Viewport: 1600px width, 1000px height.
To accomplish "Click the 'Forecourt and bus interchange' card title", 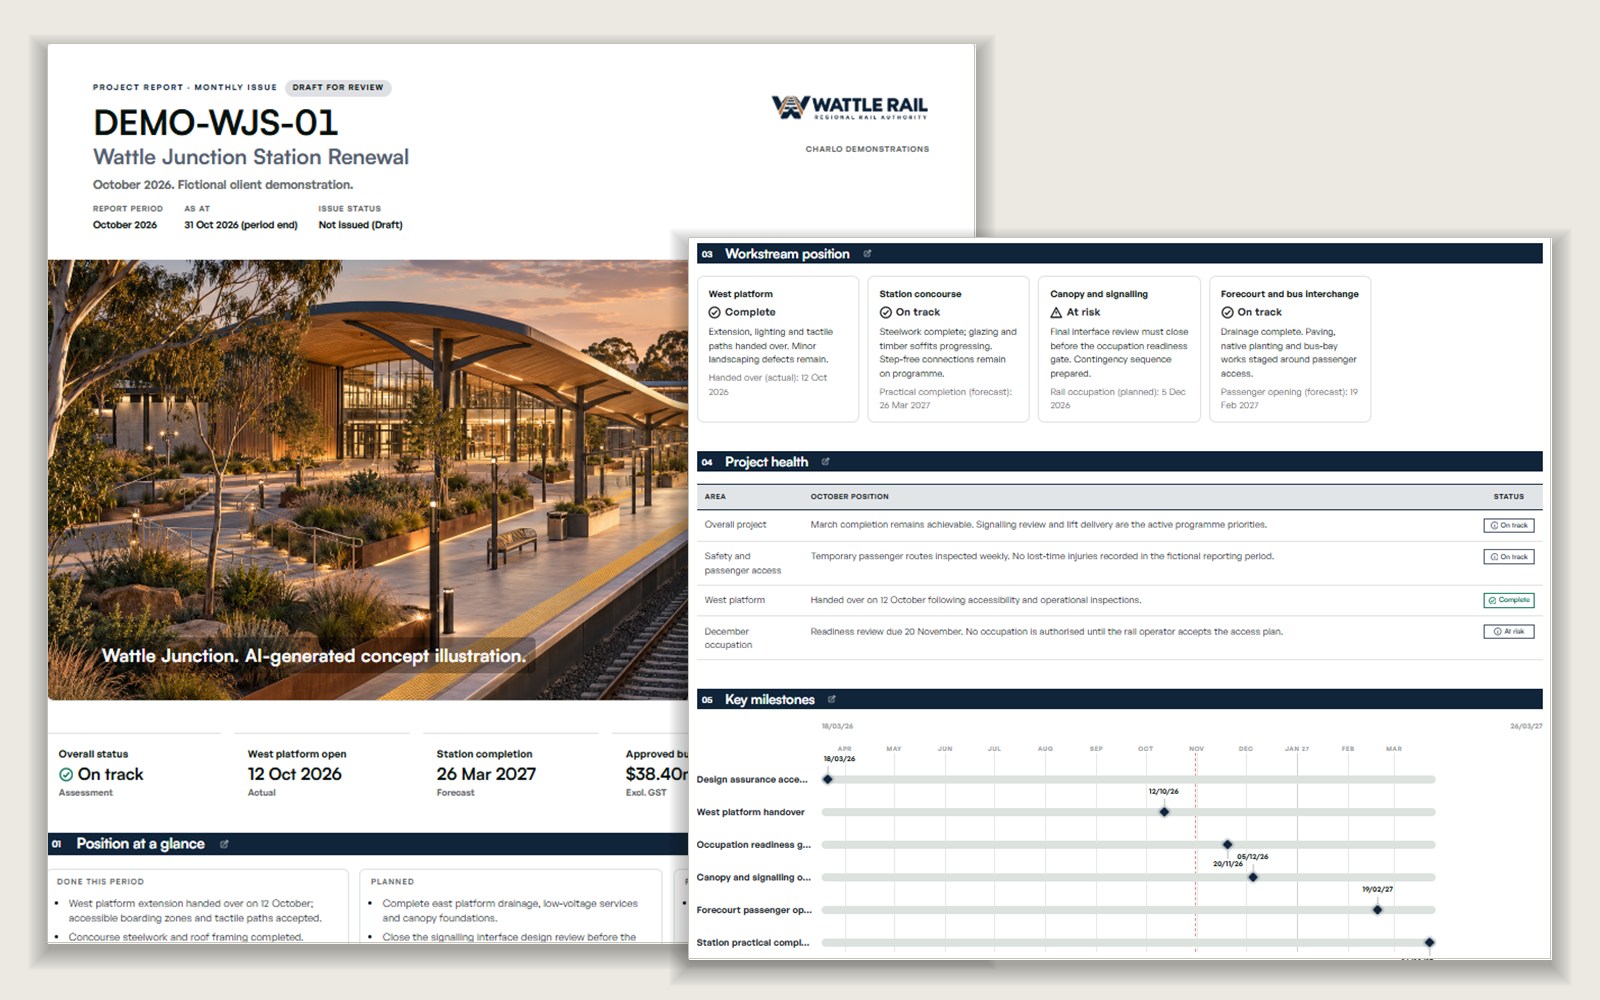I will [x=1290, y=294].
